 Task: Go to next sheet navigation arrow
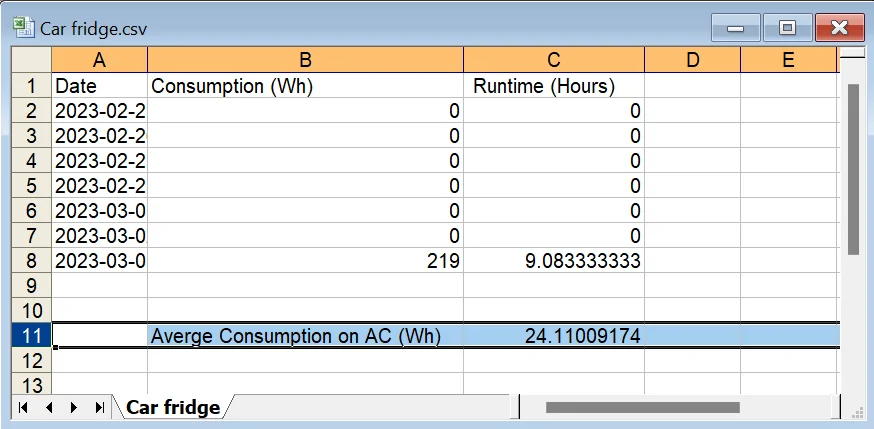[x=74, y=408]
